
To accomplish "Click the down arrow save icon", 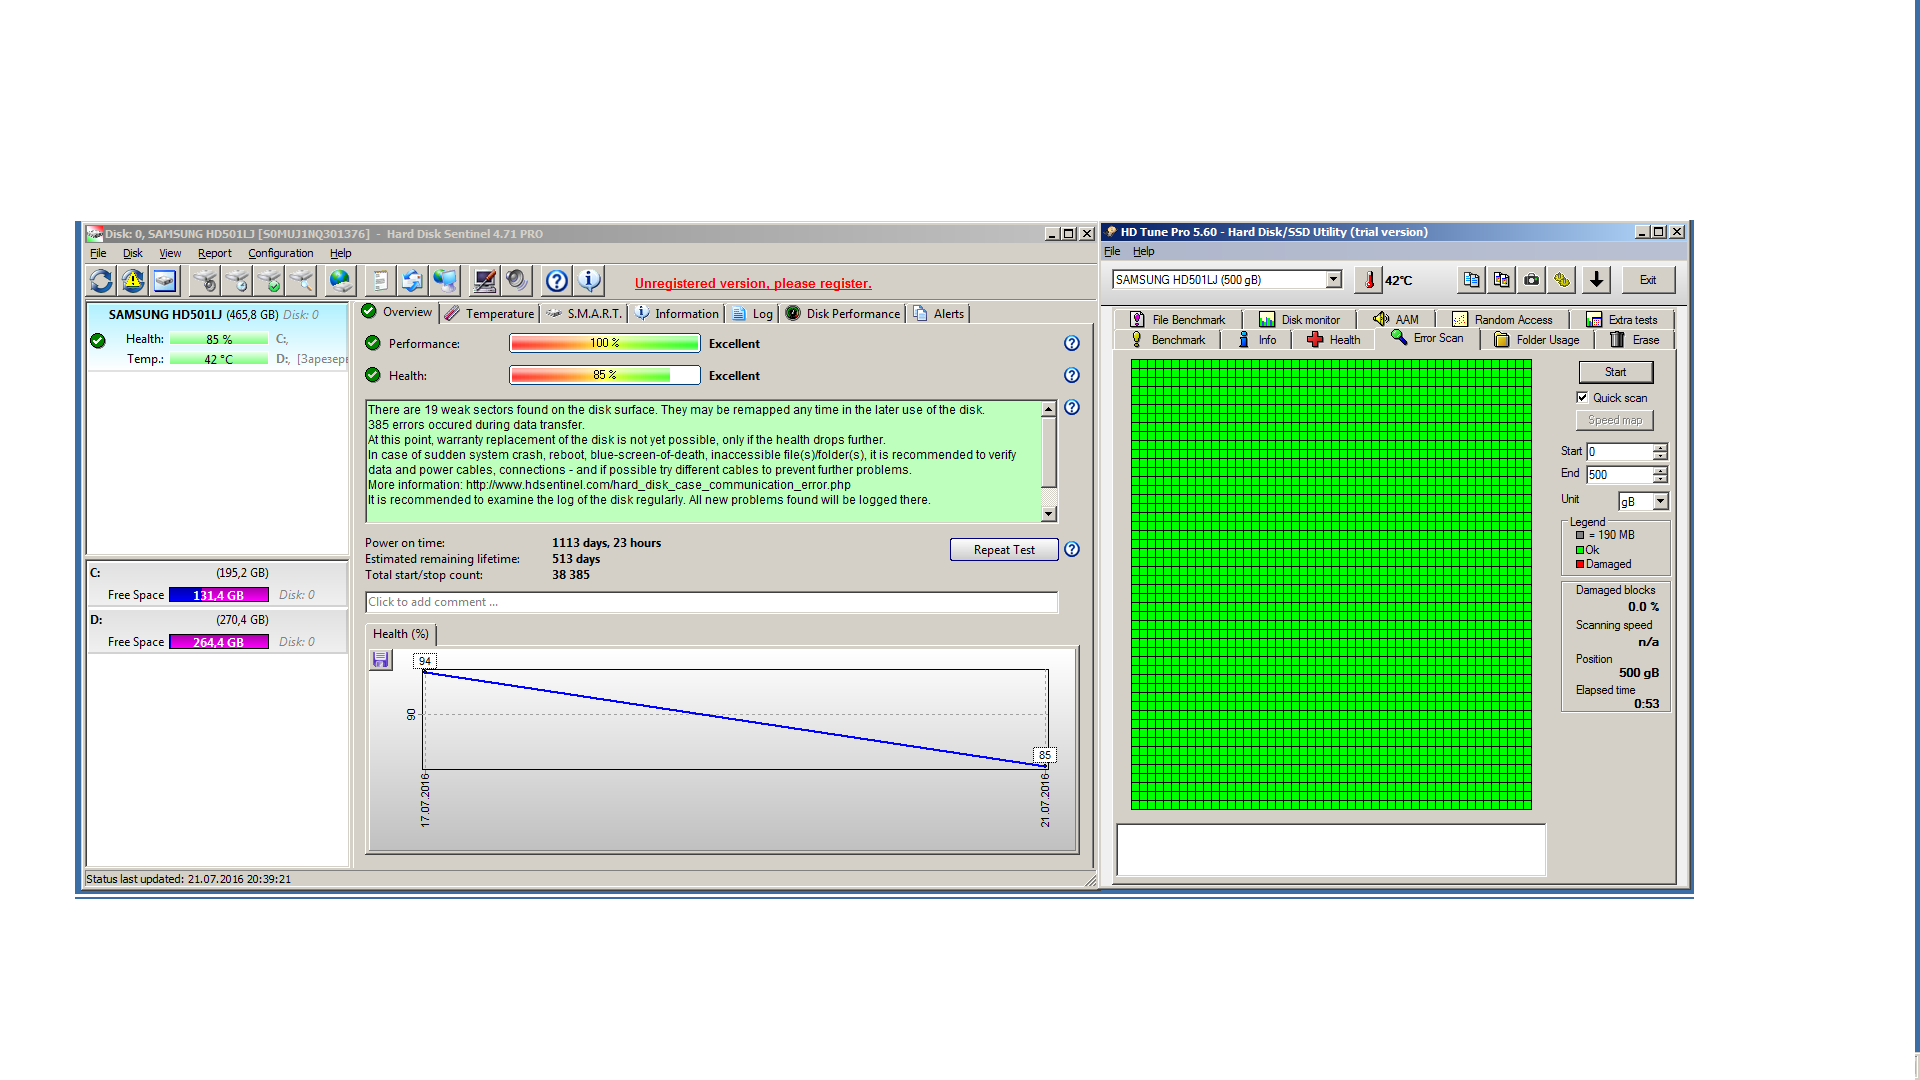I will coord(1597,280).
